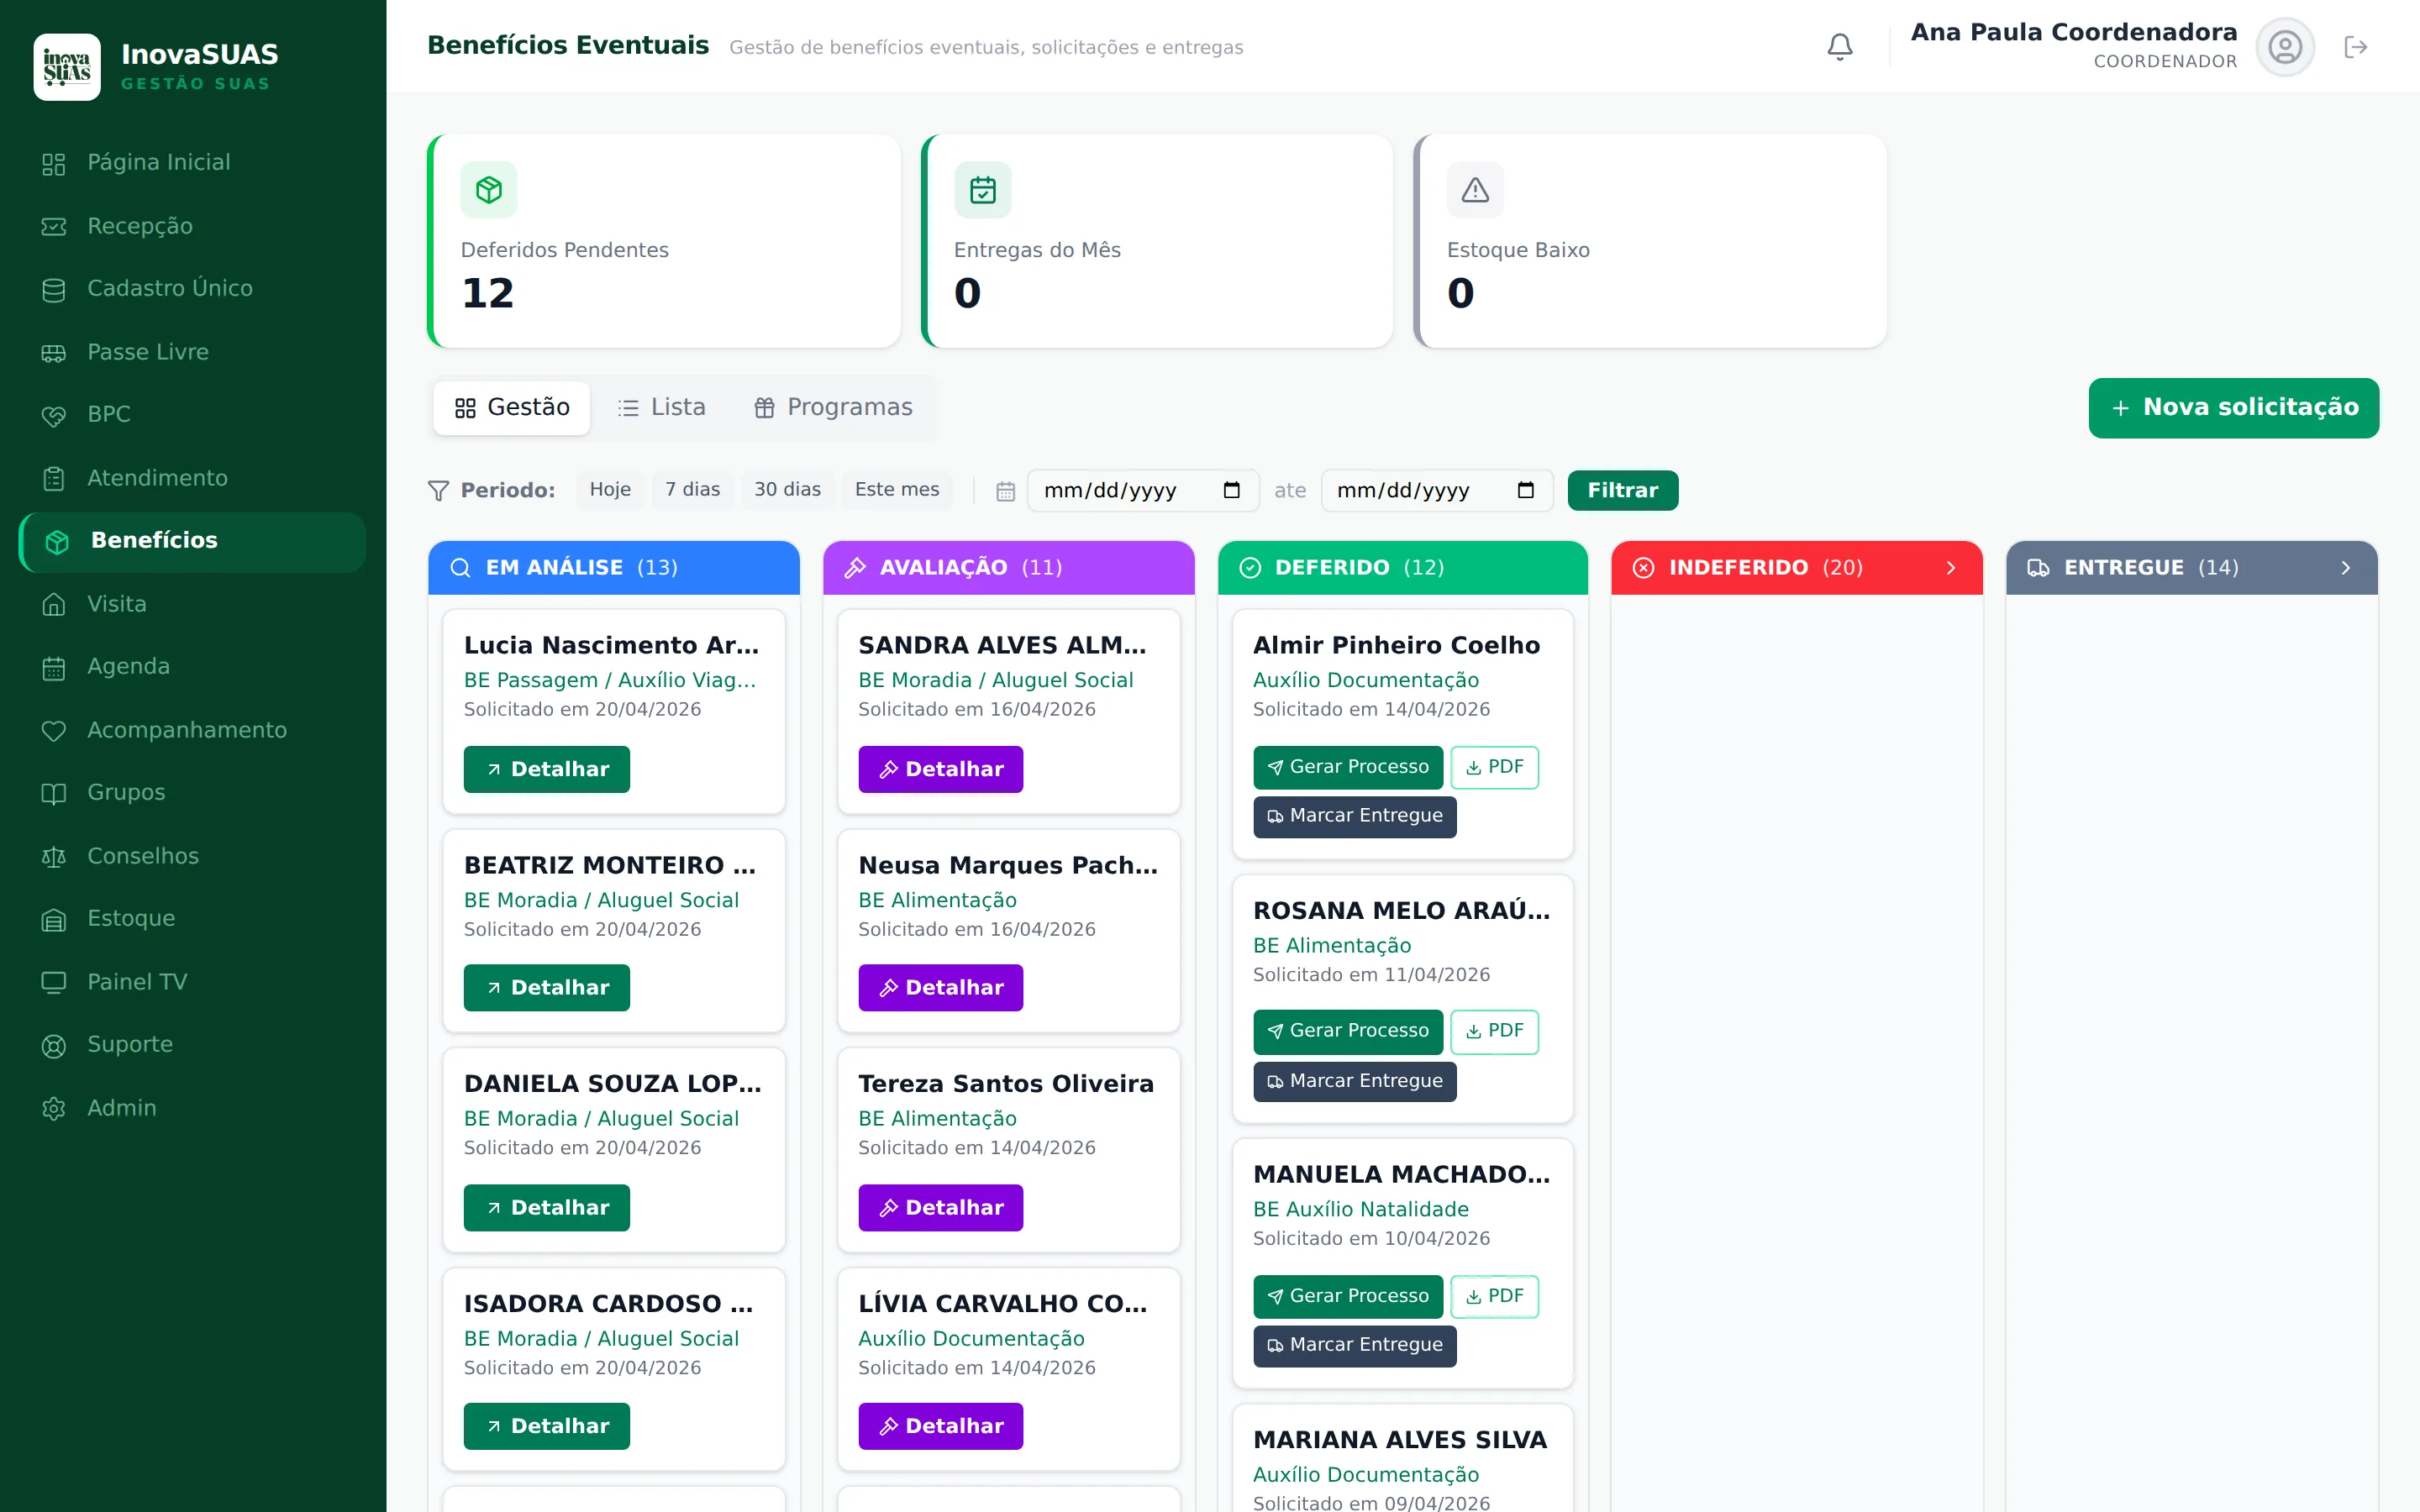Open Detalhar for ISADORA CARDOSO card
The image size is (2420, 1512).
pos(547,1427)
